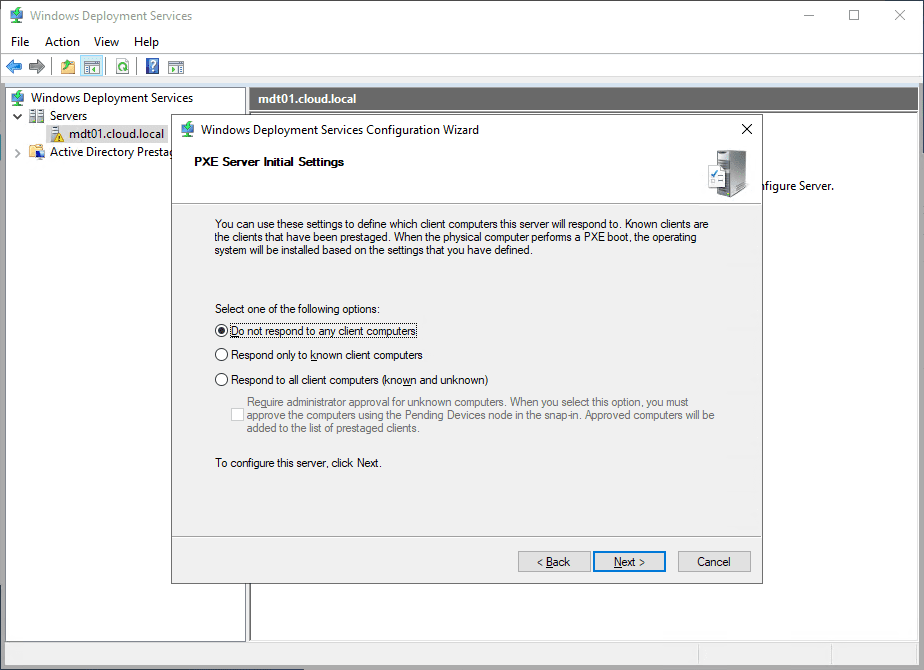Select Active Directory Prestaged Devices label
Image resolution: width=924 pixels, height=670 pixels.
click(x=110, y=151)
